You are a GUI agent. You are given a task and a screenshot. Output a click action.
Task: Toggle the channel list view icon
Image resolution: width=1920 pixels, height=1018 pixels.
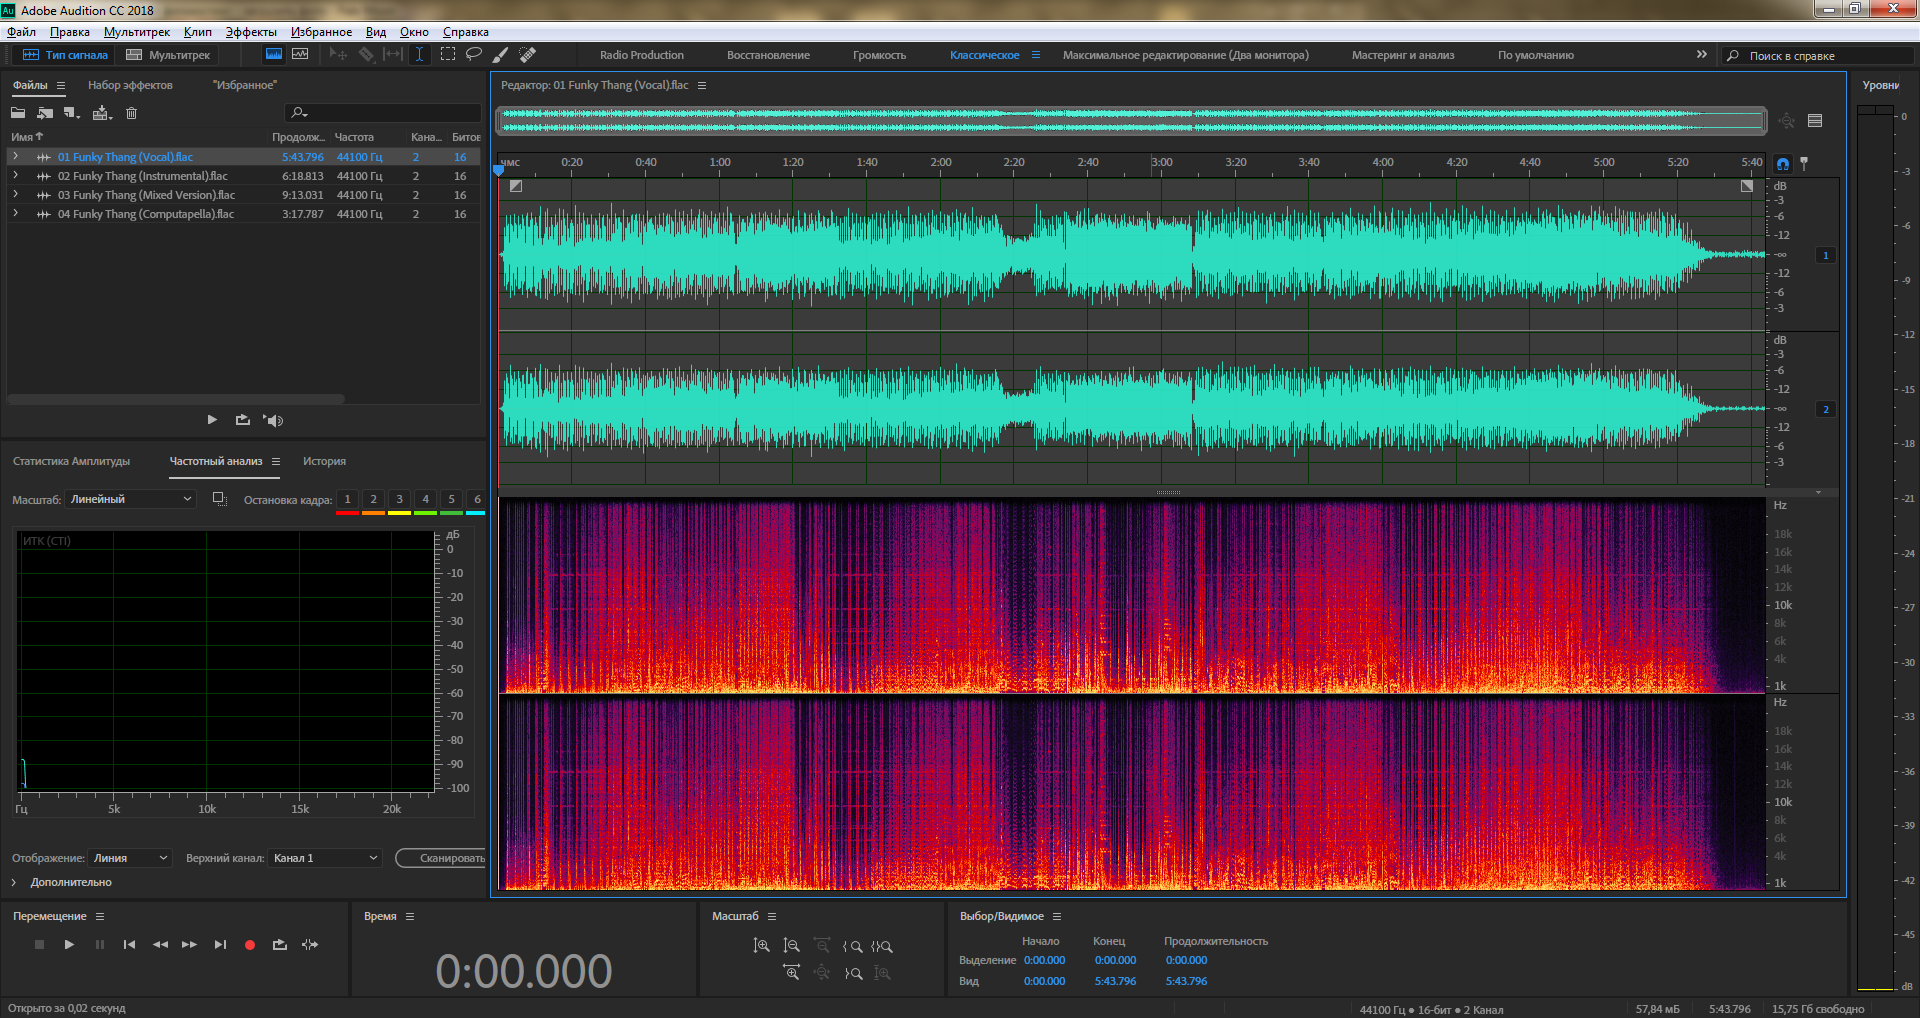1815,121
